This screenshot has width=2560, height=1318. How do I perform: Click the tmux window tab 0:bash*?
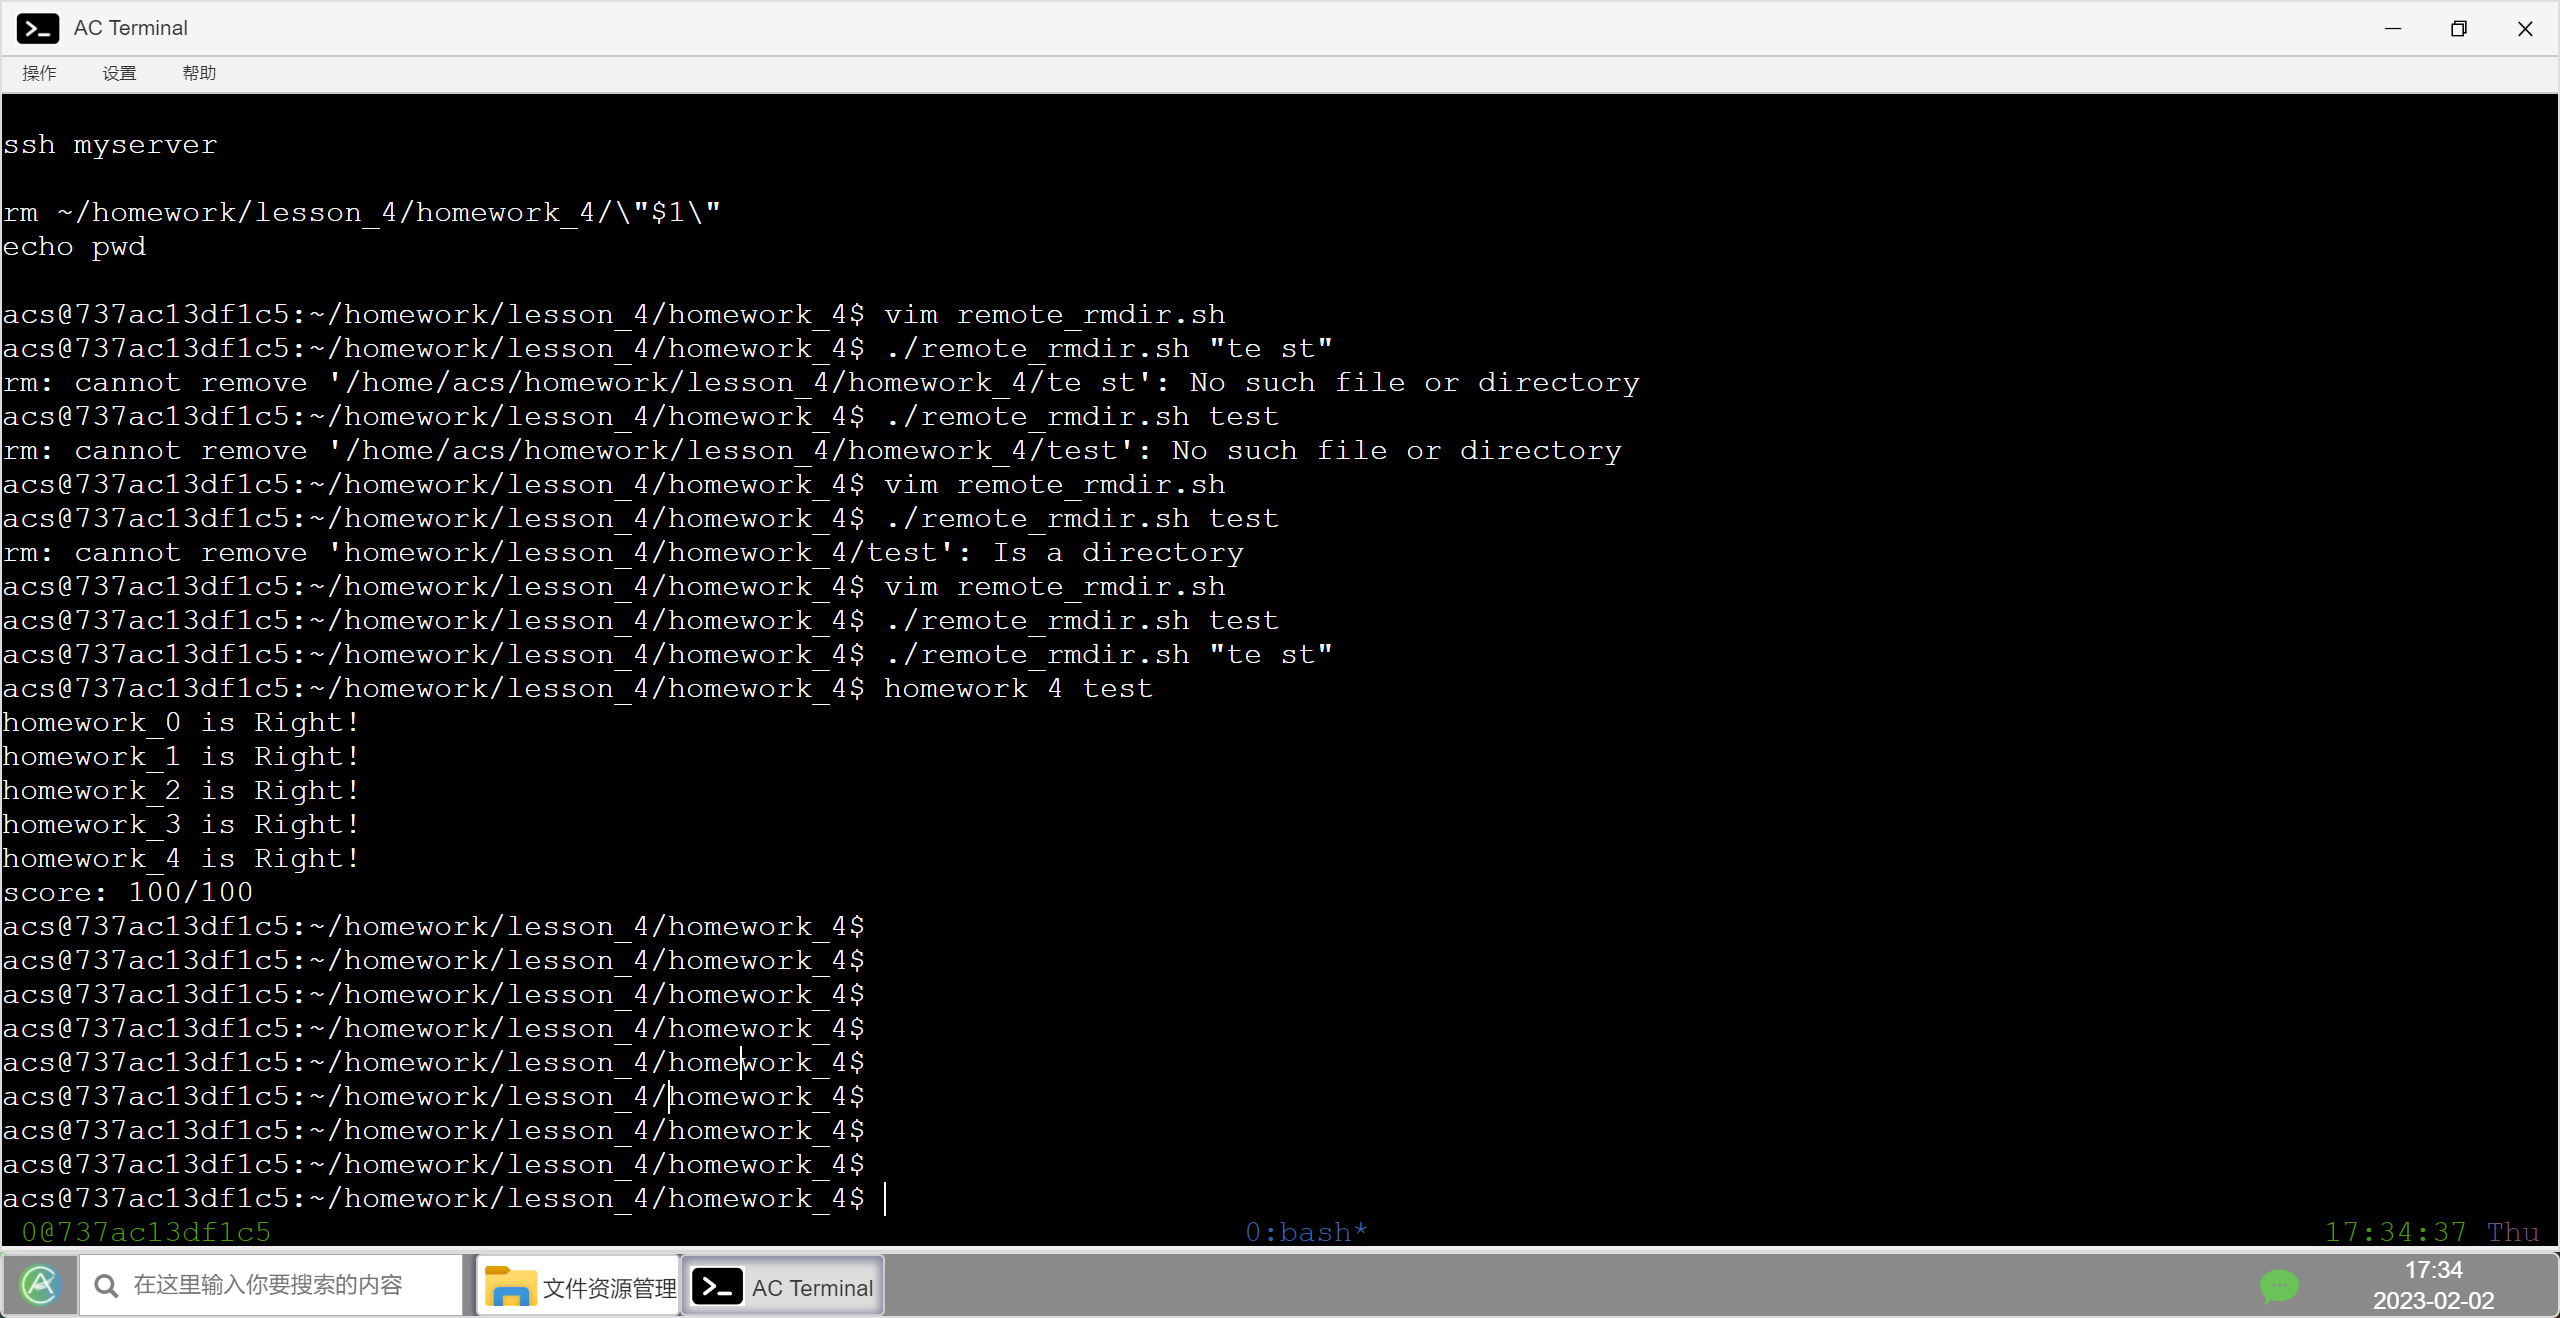pyautogui.click(x=1305, y=1232)
